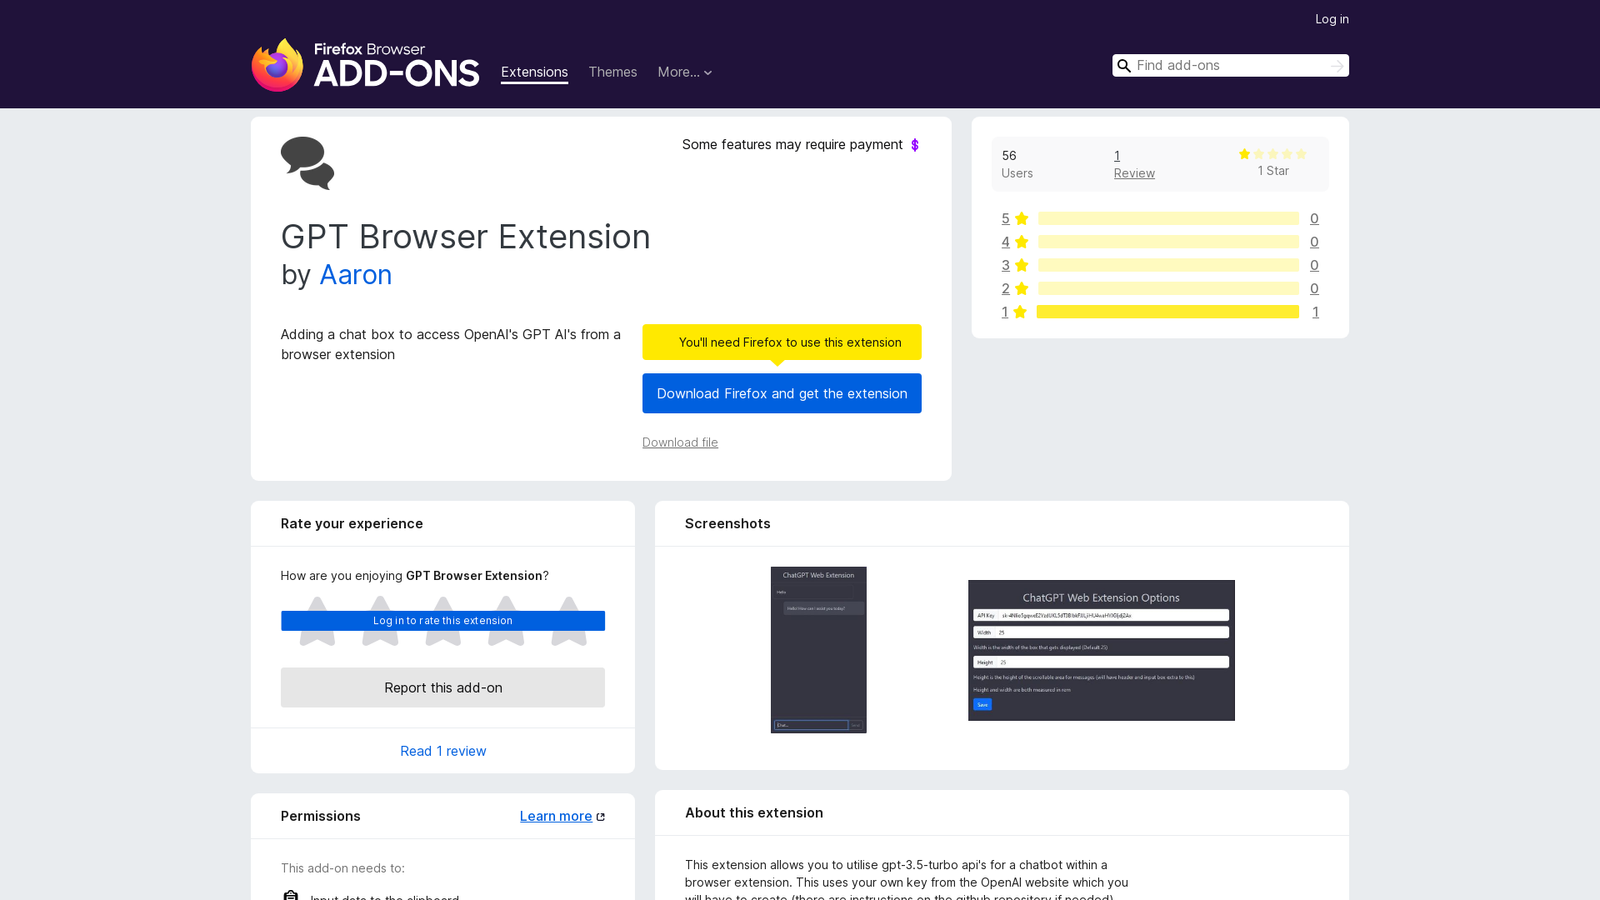Click the 4 stars row label
The height and width of the screenshot is (900, 1600).
click(x=1005, y=242)
